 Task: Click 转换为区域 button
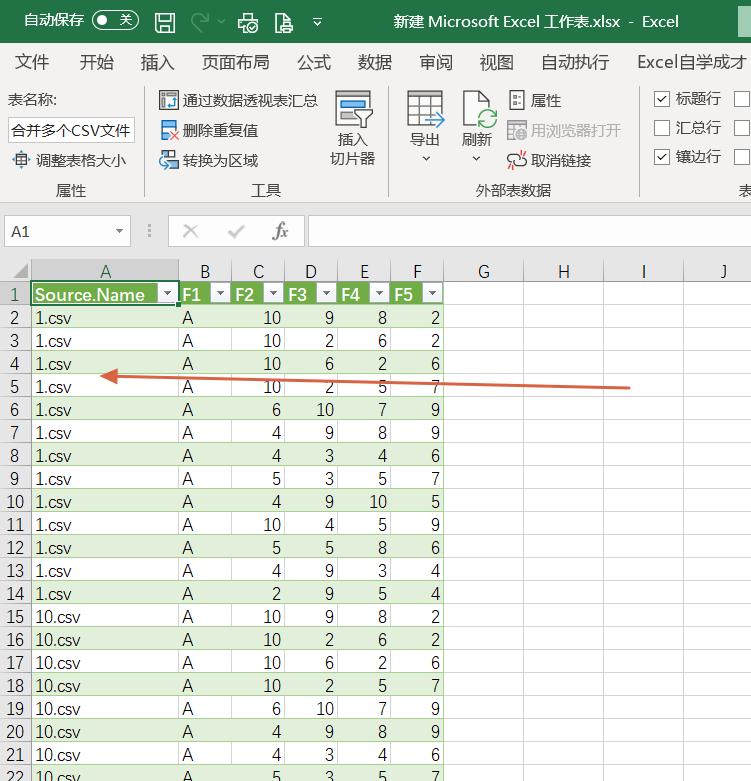pos(209,160)
